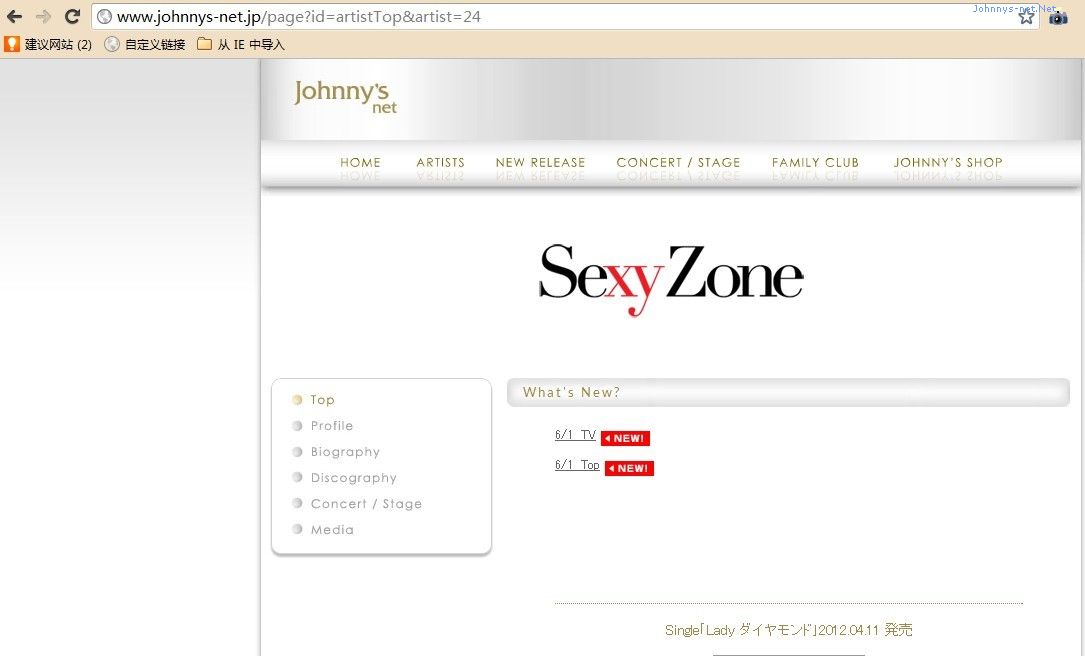Open the 从 IE 中导入 bookmarks folder
The height and width of the screenshot is (656, 1085).
241,44
